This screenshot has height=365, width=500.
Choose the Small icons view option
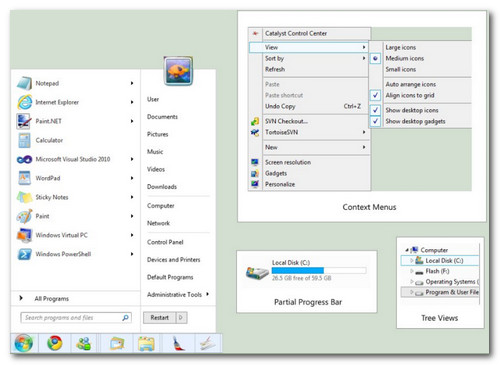point(400,69)
